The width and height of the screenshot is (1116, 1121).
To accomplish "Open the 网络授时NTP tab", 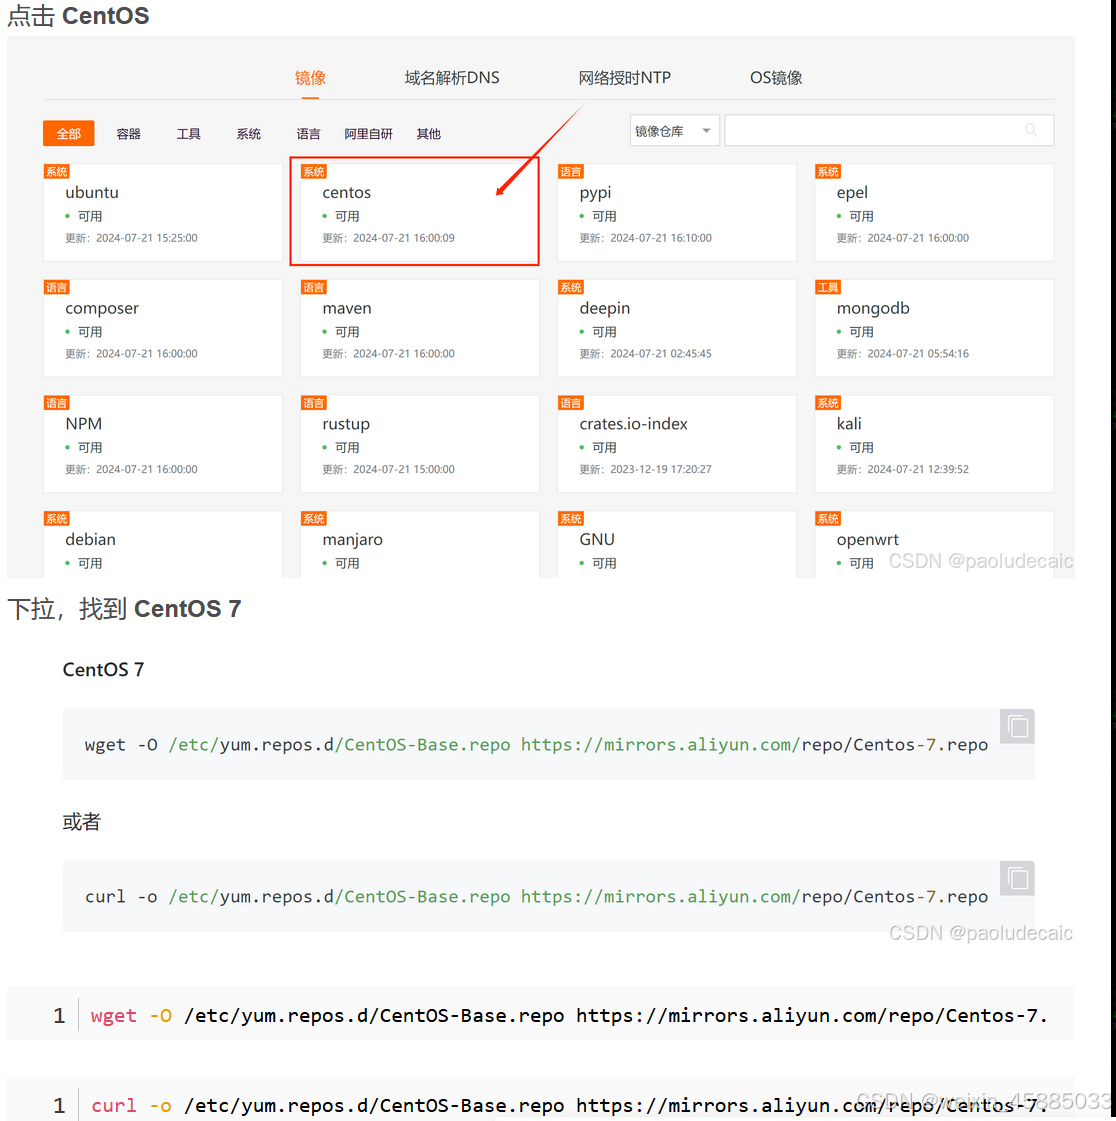I will (624, 77).
